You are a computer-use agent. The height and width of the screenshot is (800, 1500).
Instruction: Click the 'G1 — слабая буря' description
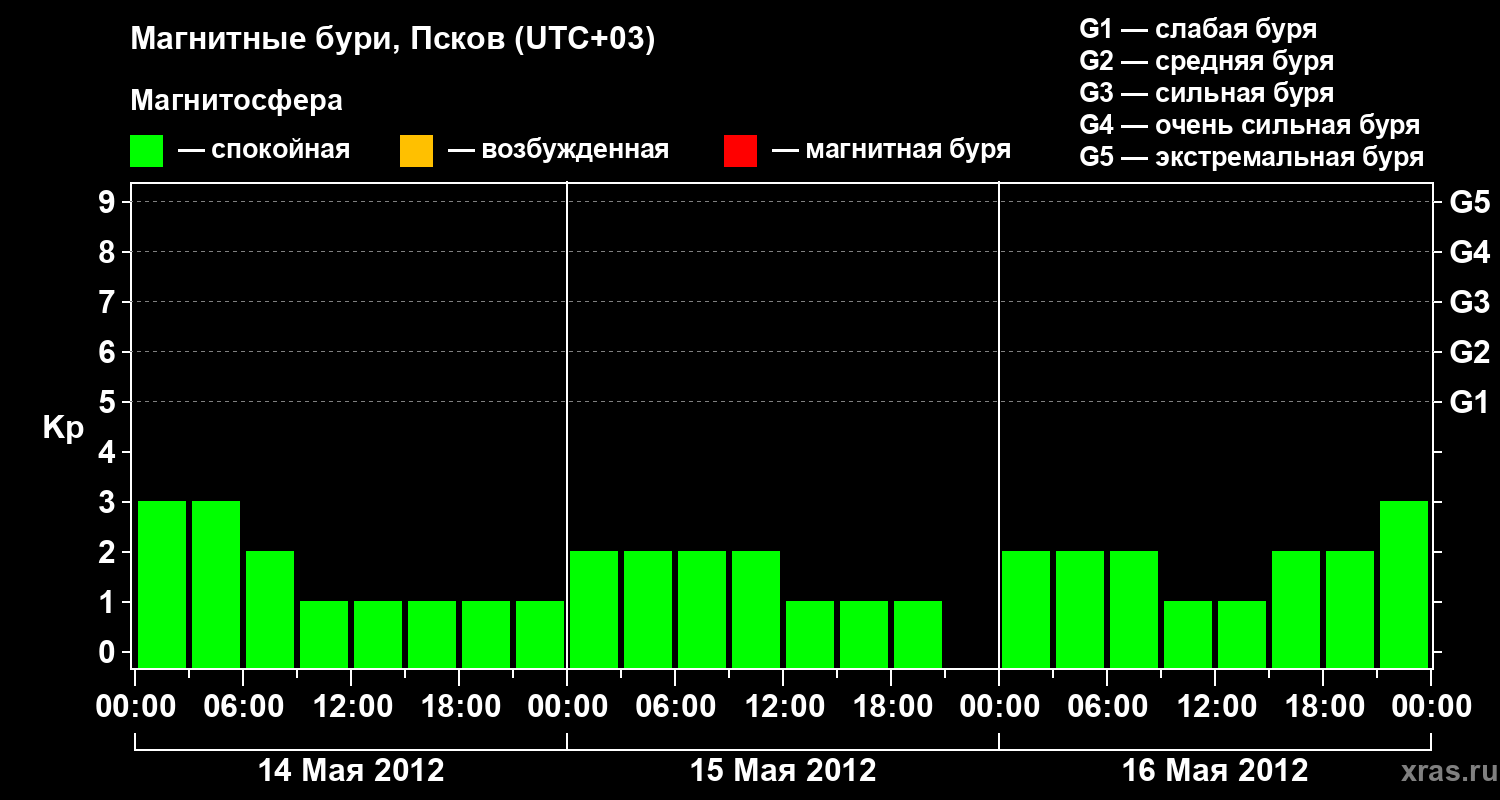1198,28
